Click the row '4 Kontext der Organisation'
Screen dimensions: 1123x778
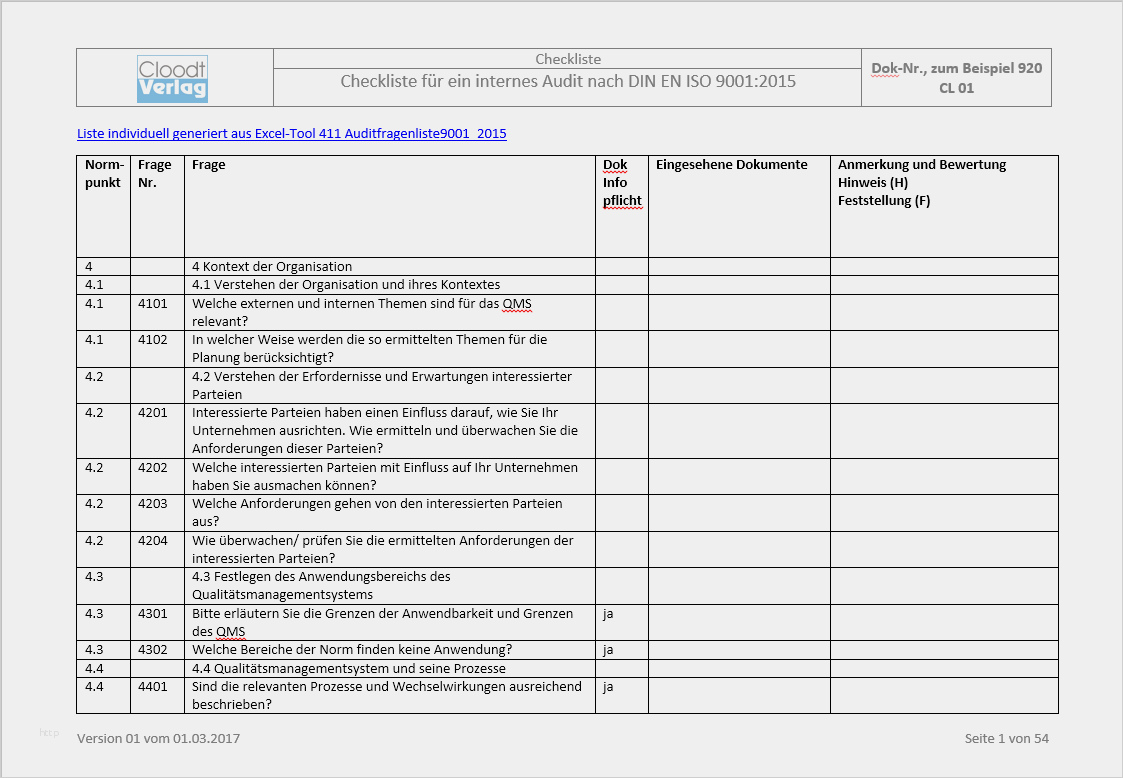pyautogui.click(x=567, y=266)
